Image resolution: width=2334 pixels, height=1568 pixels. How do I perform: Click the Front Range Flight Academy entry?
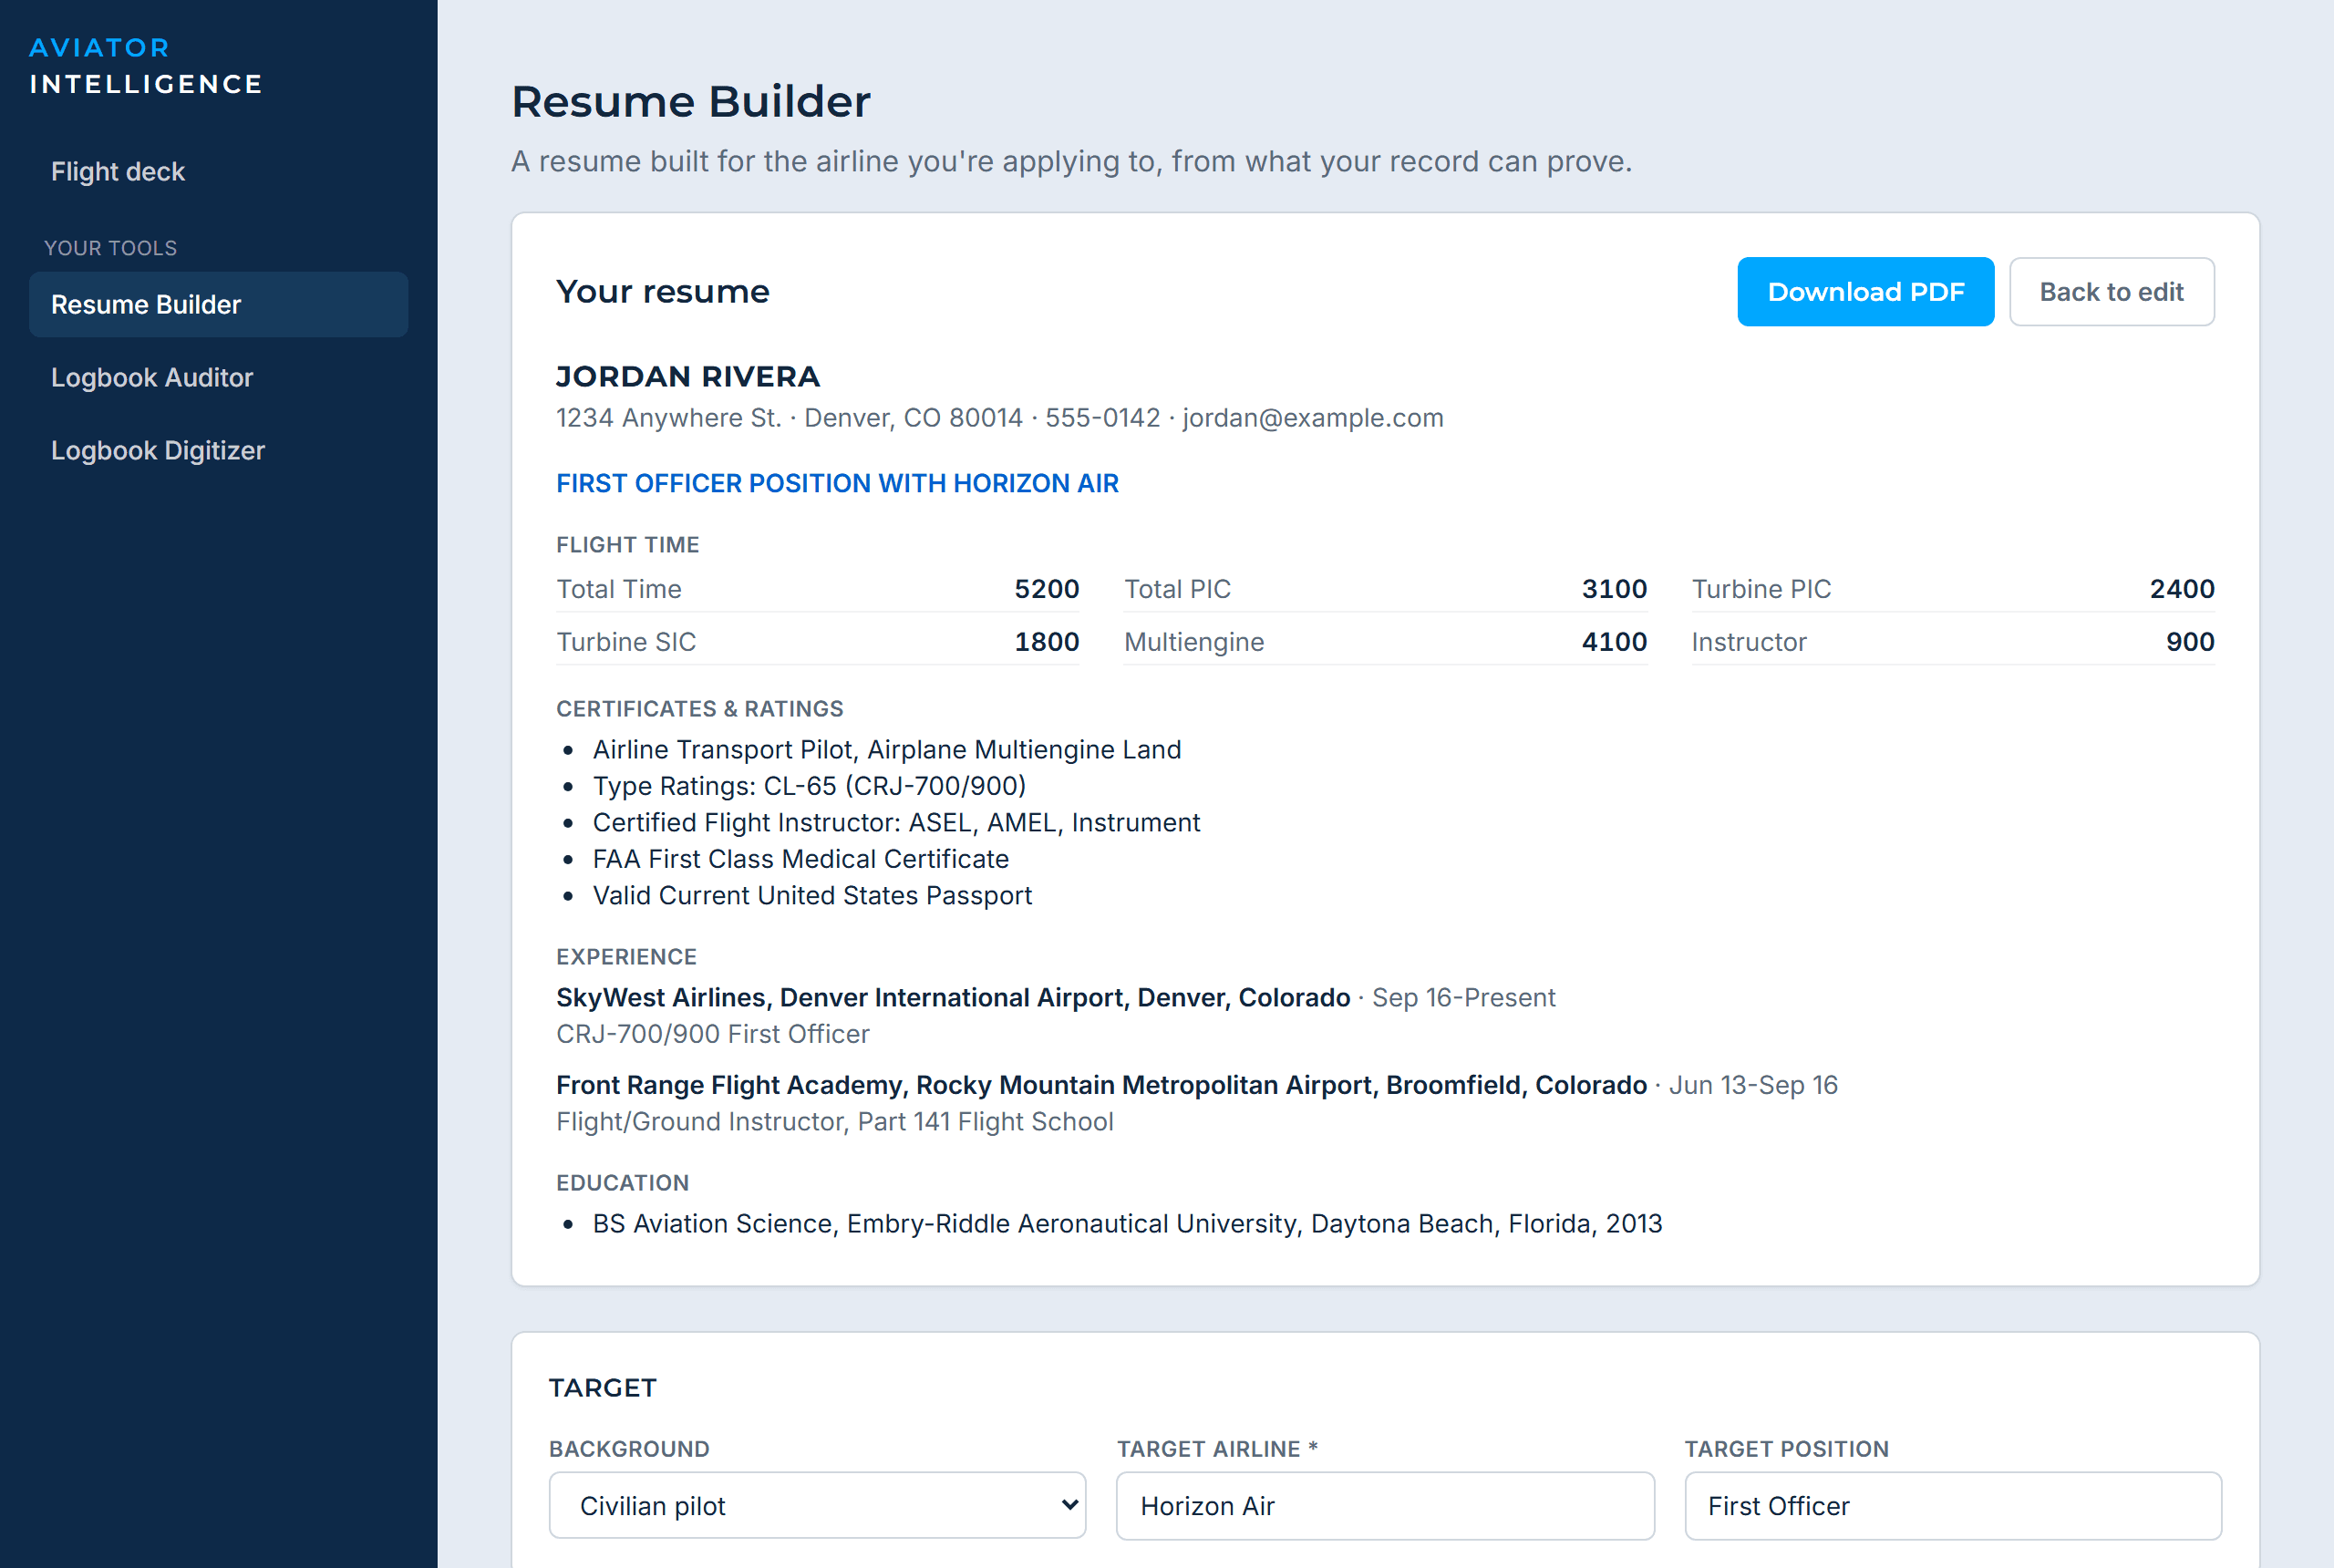click(1101, 1085)
